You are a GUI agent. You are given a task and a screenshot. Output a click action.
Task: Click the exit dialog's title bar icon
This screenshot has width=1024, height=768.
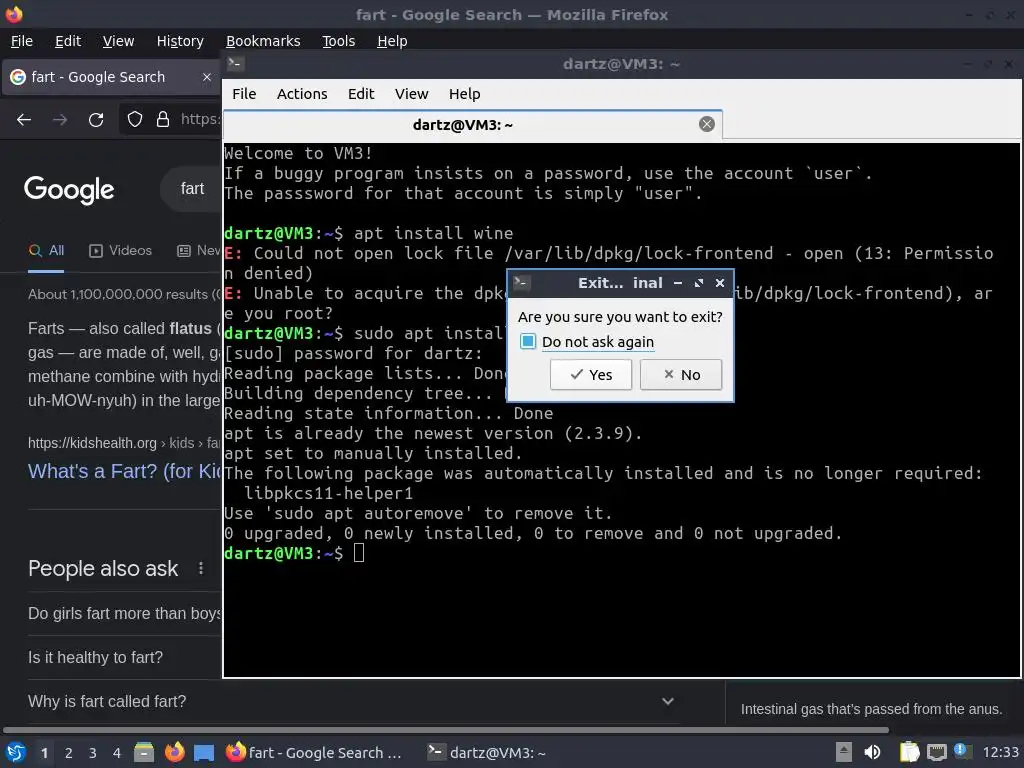pos(521,283)
